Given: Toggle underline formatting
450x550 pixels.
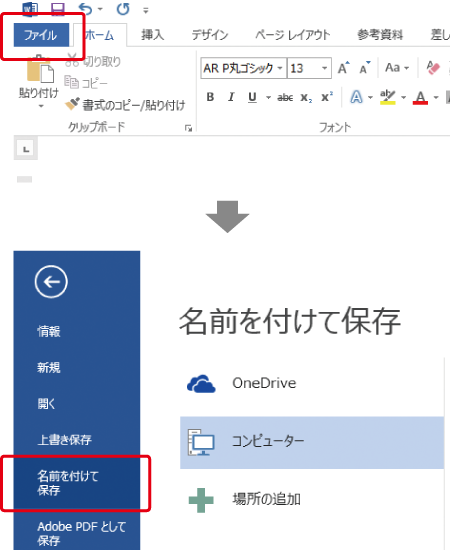Looking at the screenshot, I should (252, 97).
